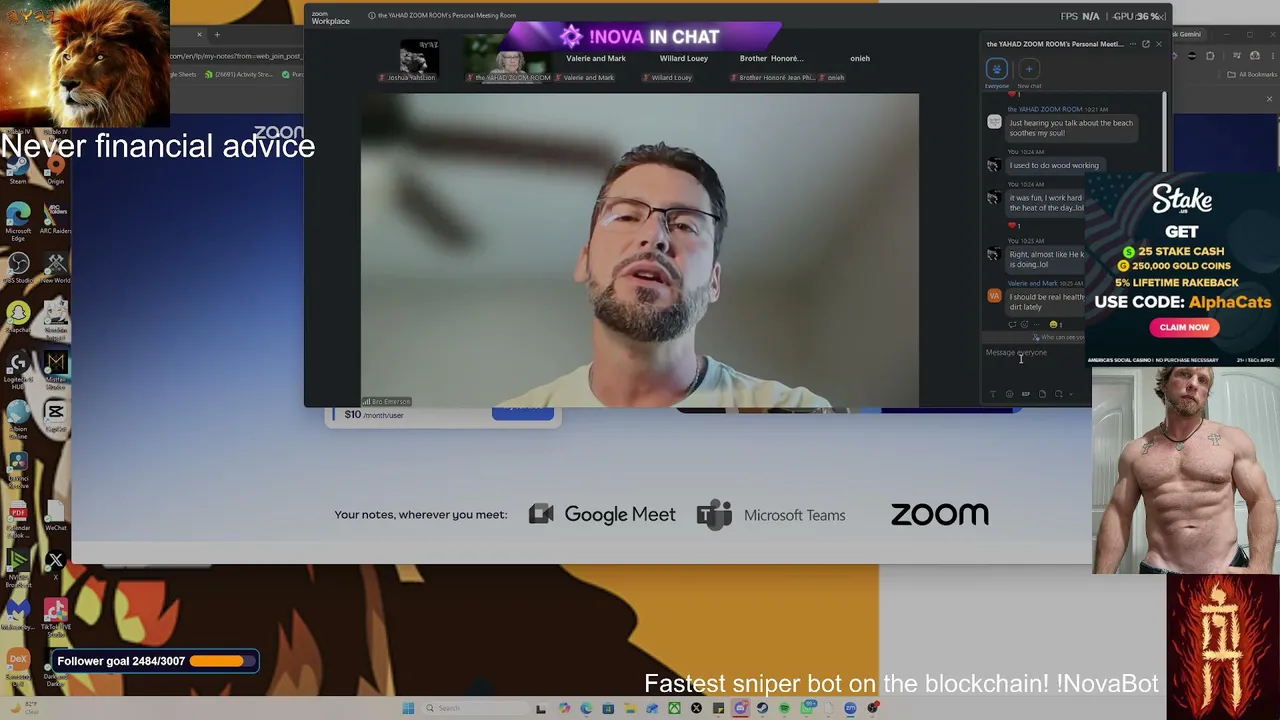Open chat panel more options (three dots)
1280x720 pixels.
(1133, 44)
